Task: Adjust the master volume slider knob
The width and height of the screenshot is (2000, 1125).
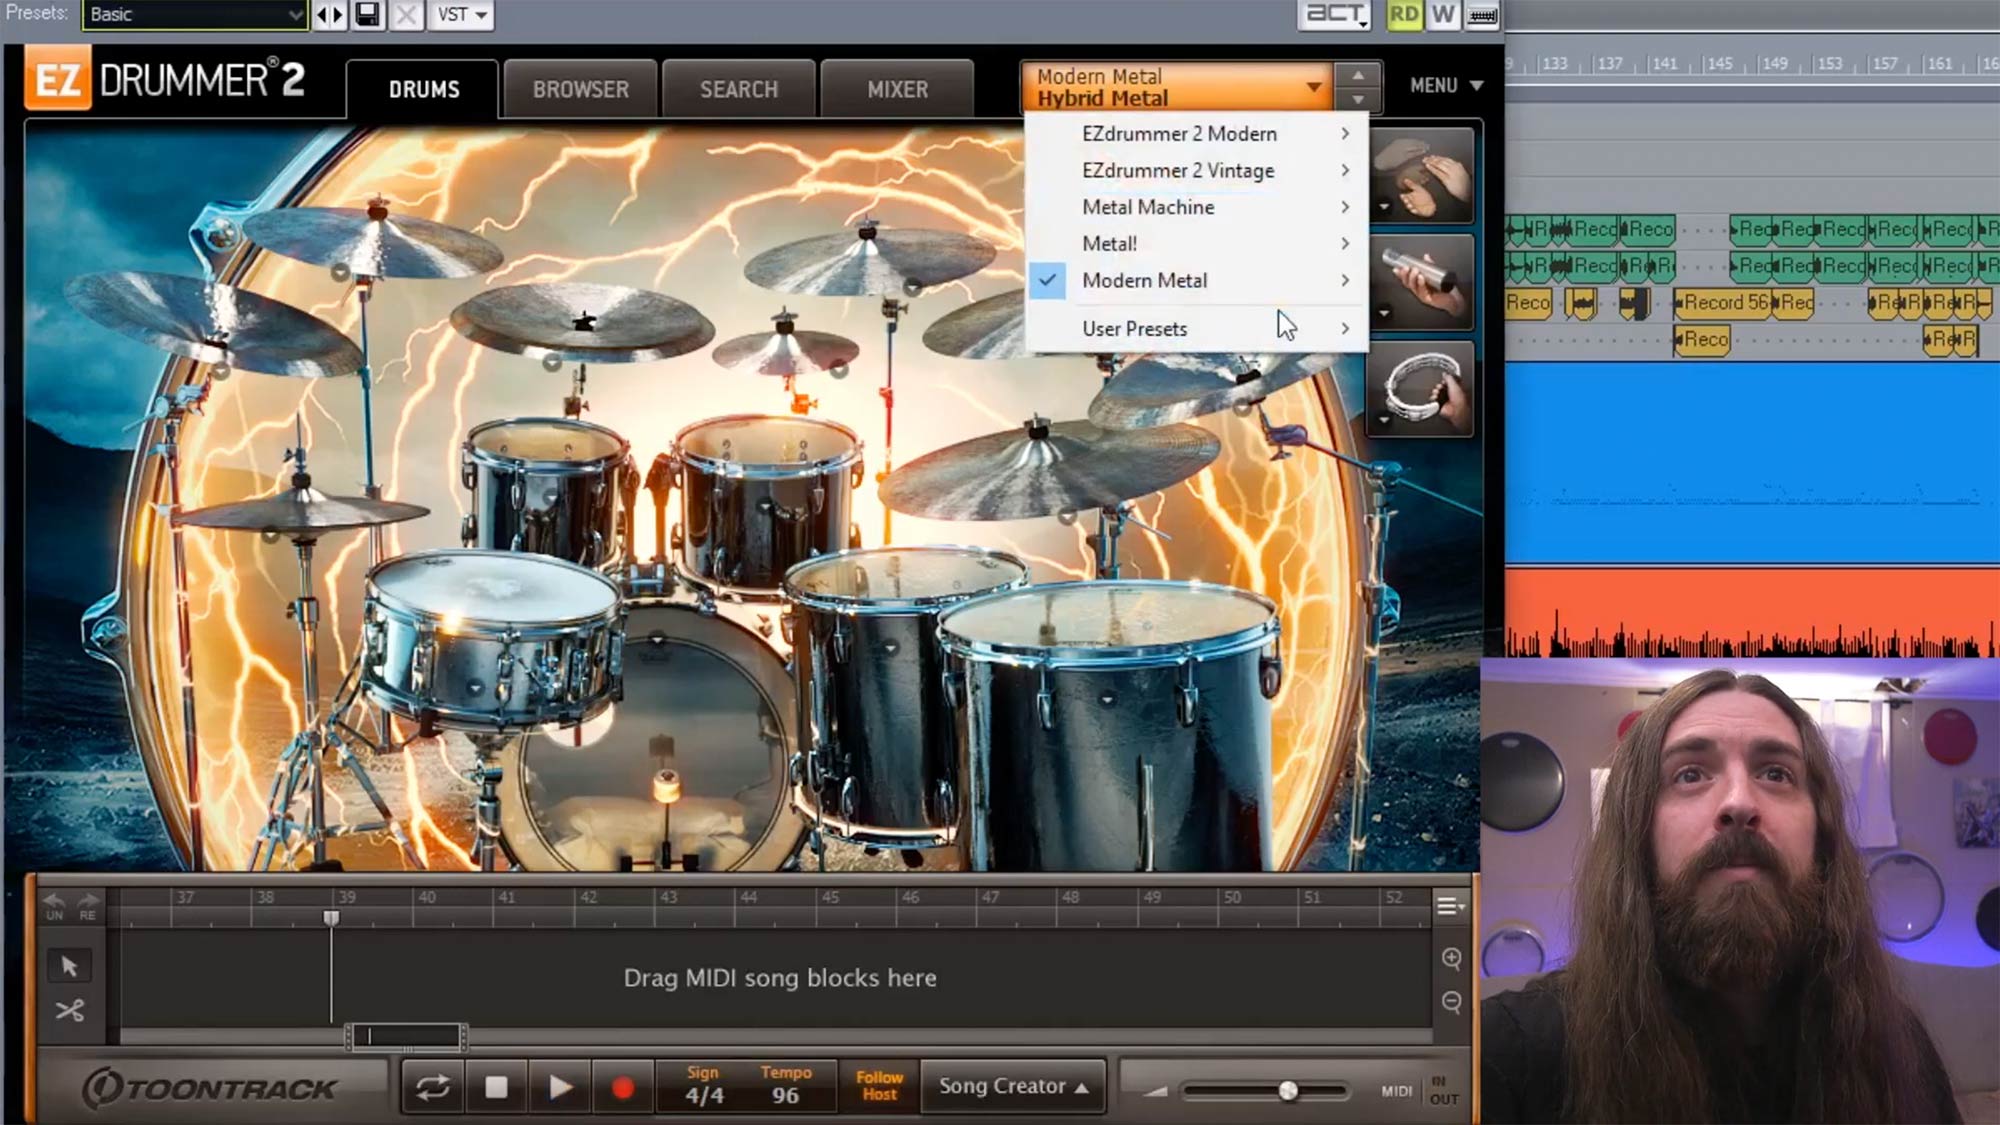Action: tap(1288, 1091)
